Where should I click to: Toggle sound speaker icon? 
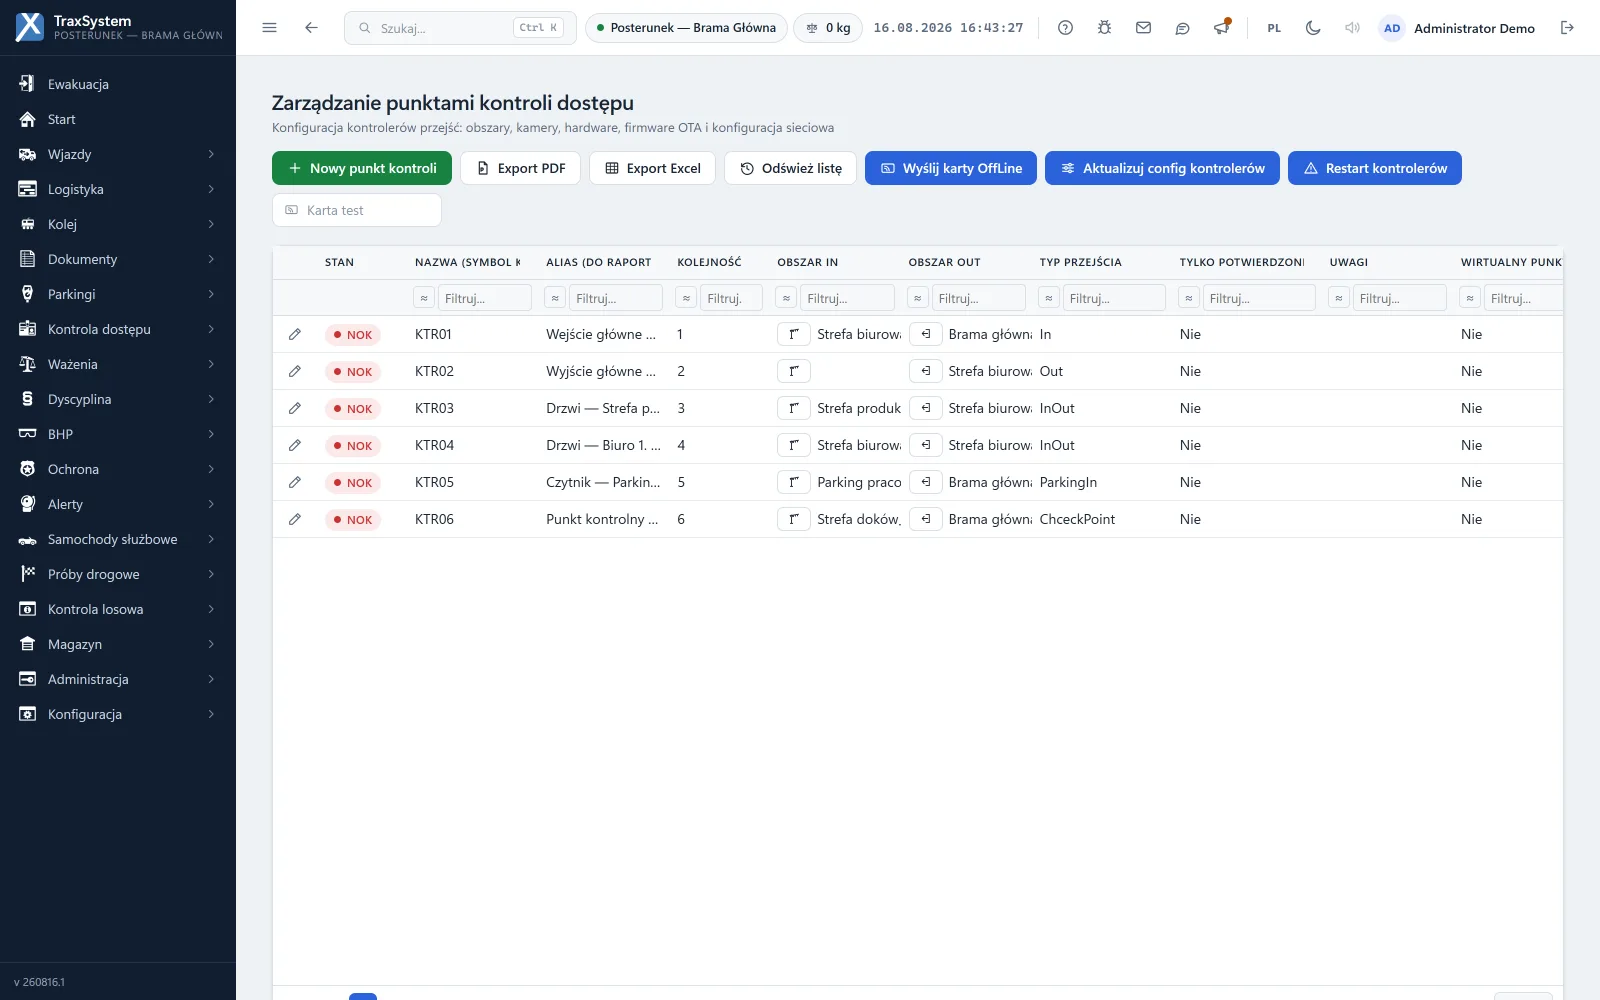(x=1352, y=28)
